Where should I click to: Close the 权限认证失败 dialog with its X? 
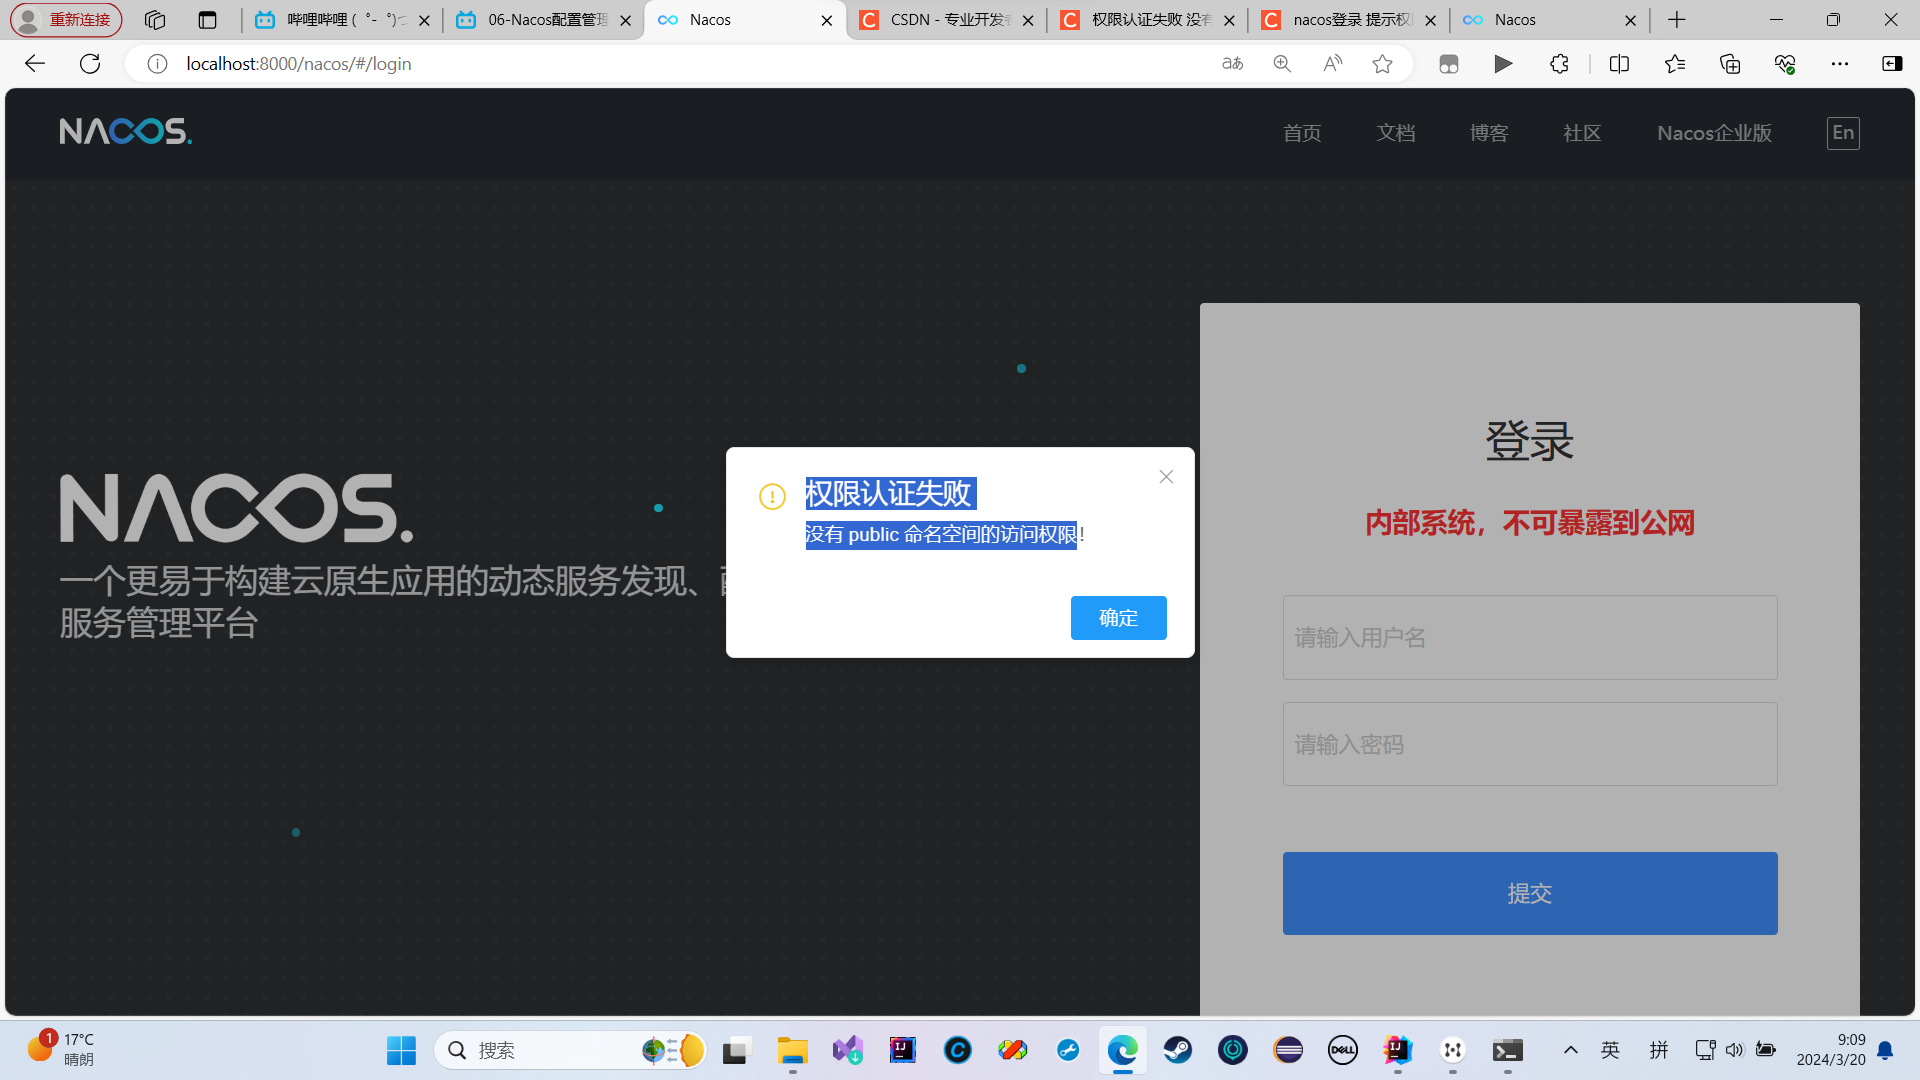coord(1166,477)
